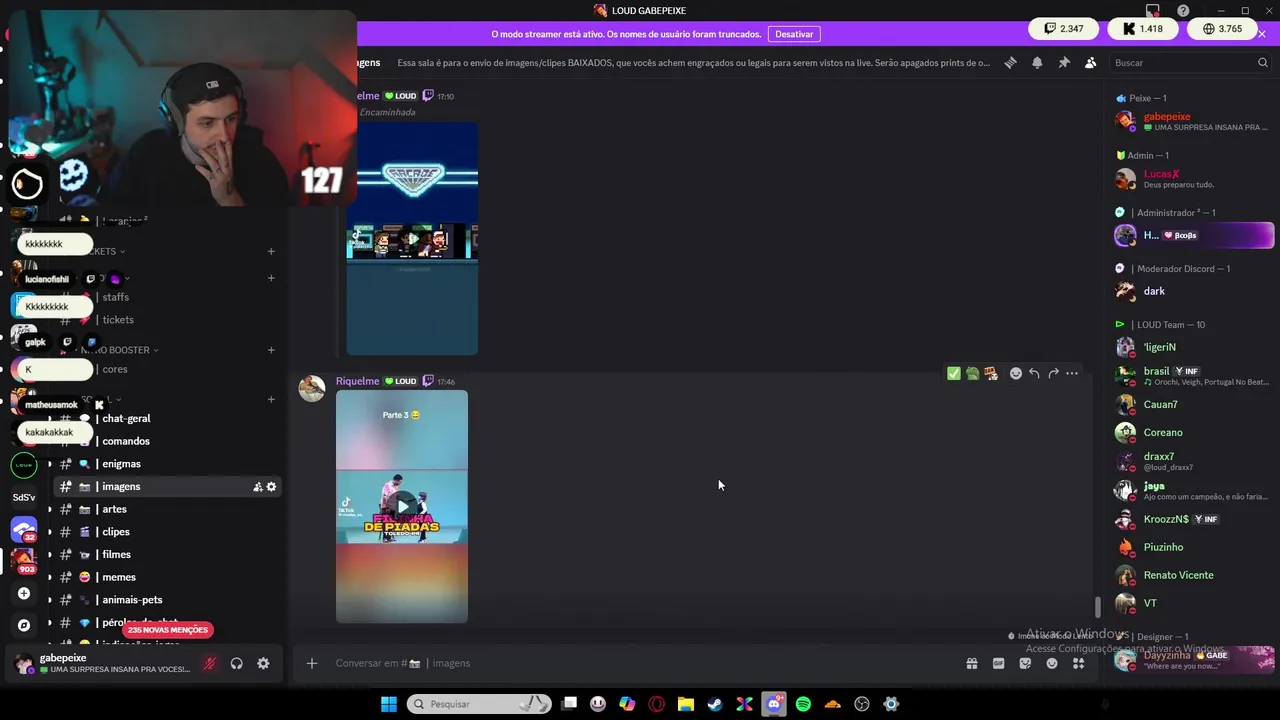Open member Piuzinho in member list
The width and height of the screenshot is (1280, 720).
pos(1194,547)
